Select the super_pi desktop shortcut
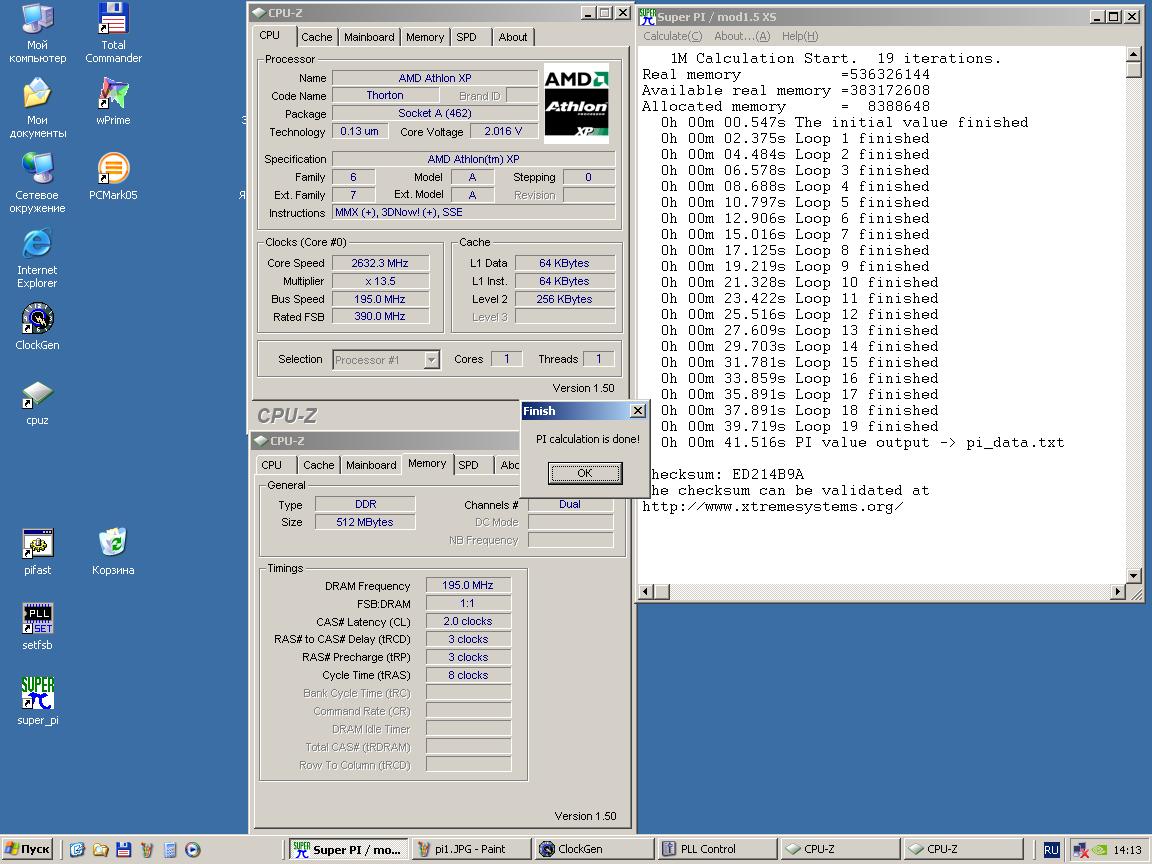This screenshot has height=864, width=1152. (x=37, y=702)
